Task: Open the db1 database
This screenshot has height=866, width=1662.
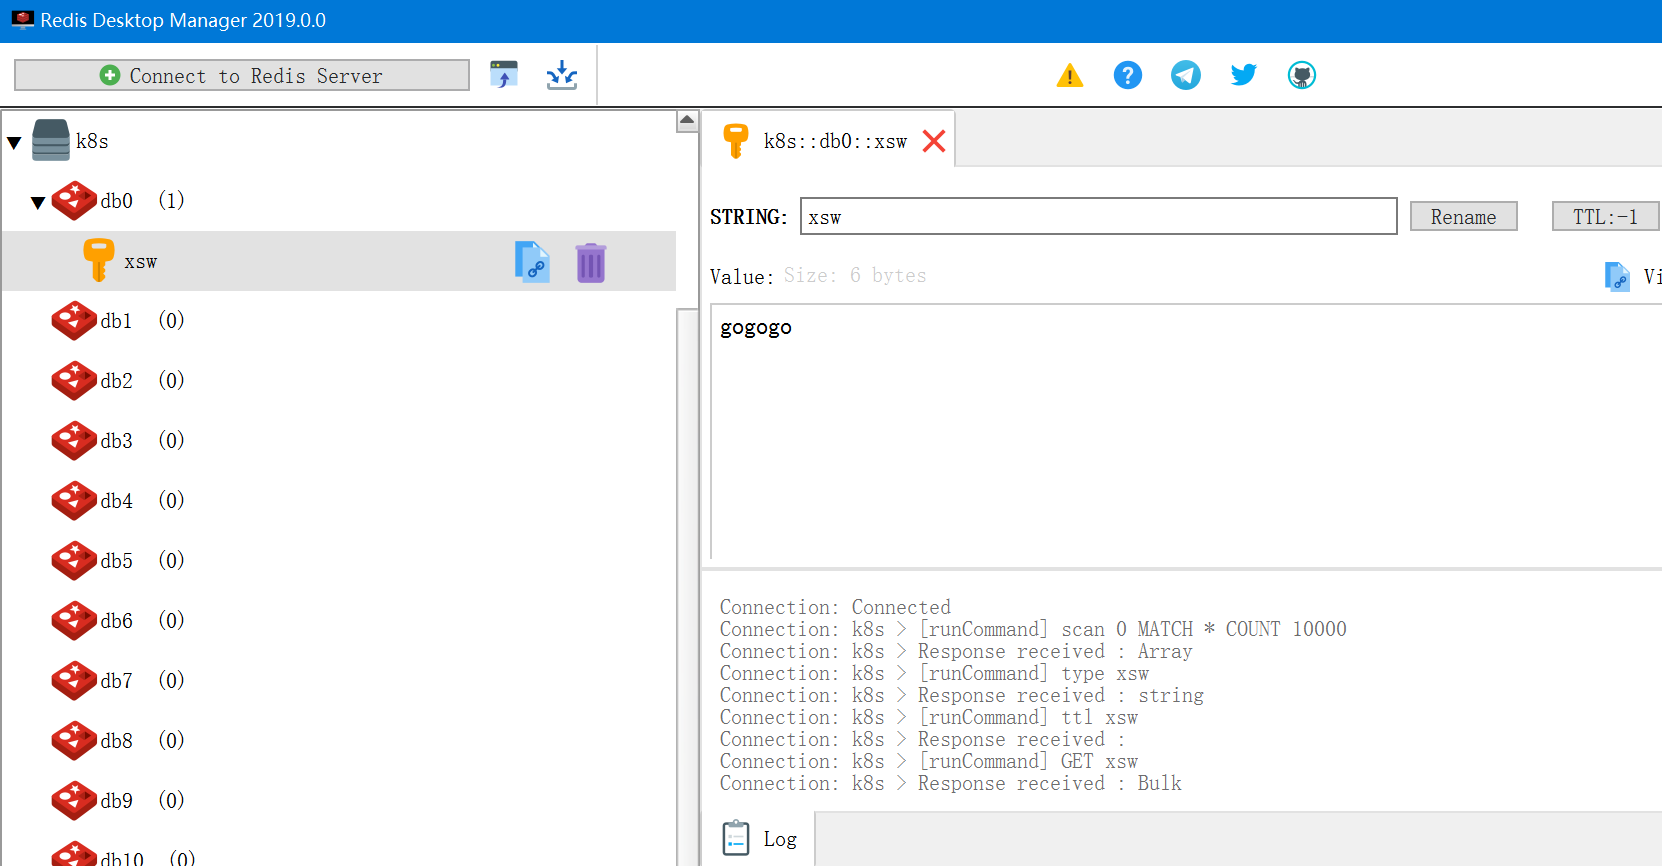Action: [117, 321]
